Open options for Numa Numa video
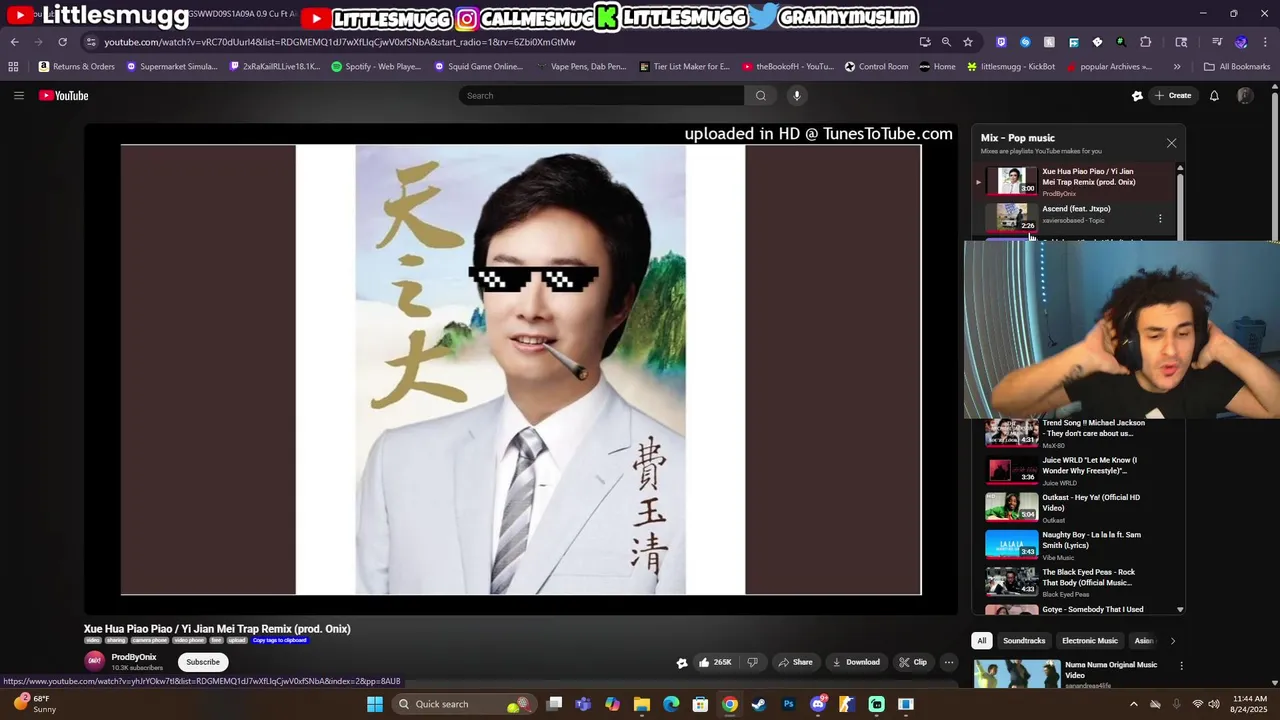The height and width of the screenshot is (720, 1280). pyautogui.click(x=1181, y=666)
